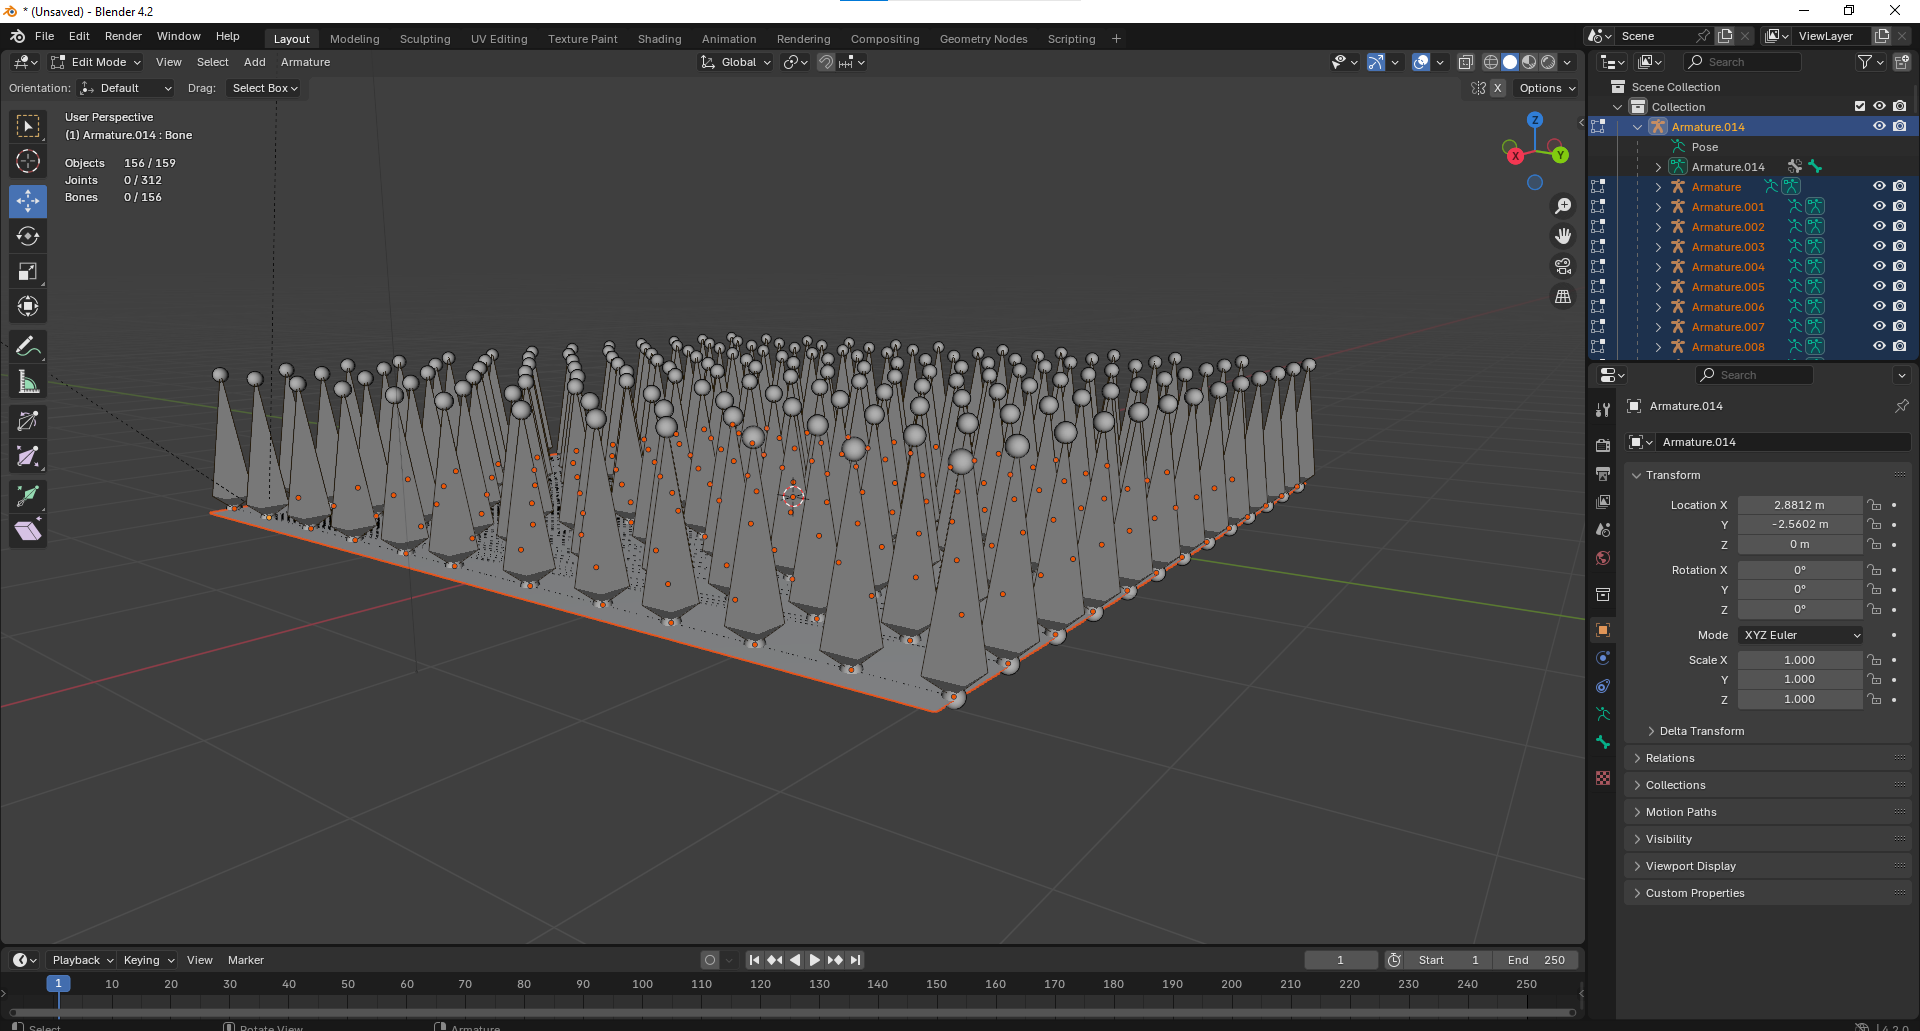Viewport: 1920px width, 1031px height.
Task: Select the Move tool in toolbar
Action: [x=28, y=201]
